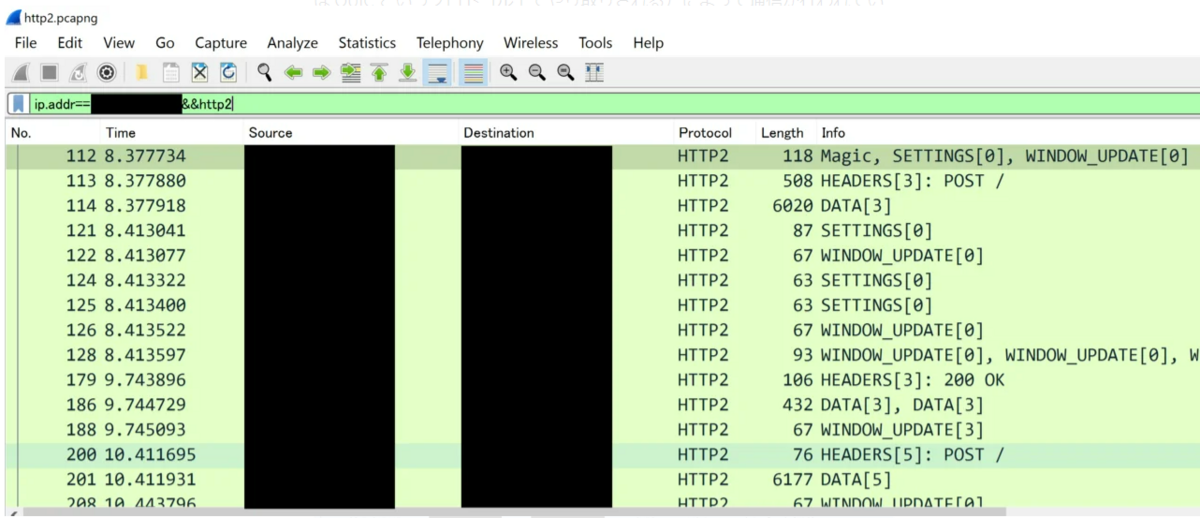Click the resize columns icon
The image size is (1200, 518).
pos(594,72)
